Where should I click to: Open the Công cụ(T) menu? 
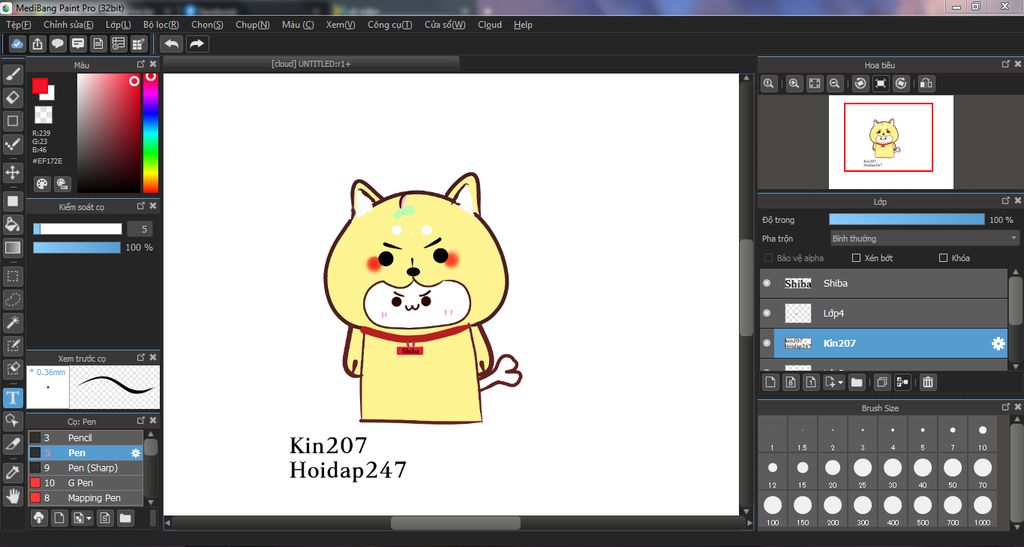click(389, 25)
